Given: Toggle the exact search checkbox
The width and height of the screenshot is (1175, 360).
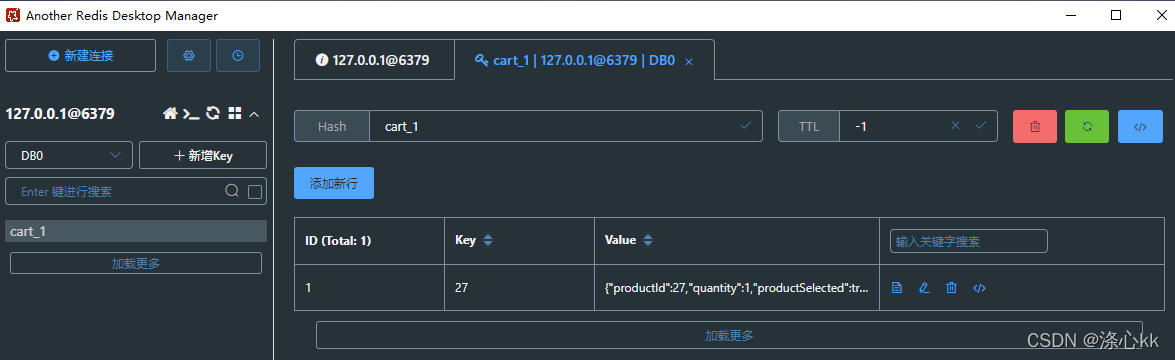Looking at the screenshot, I should 255,192.
